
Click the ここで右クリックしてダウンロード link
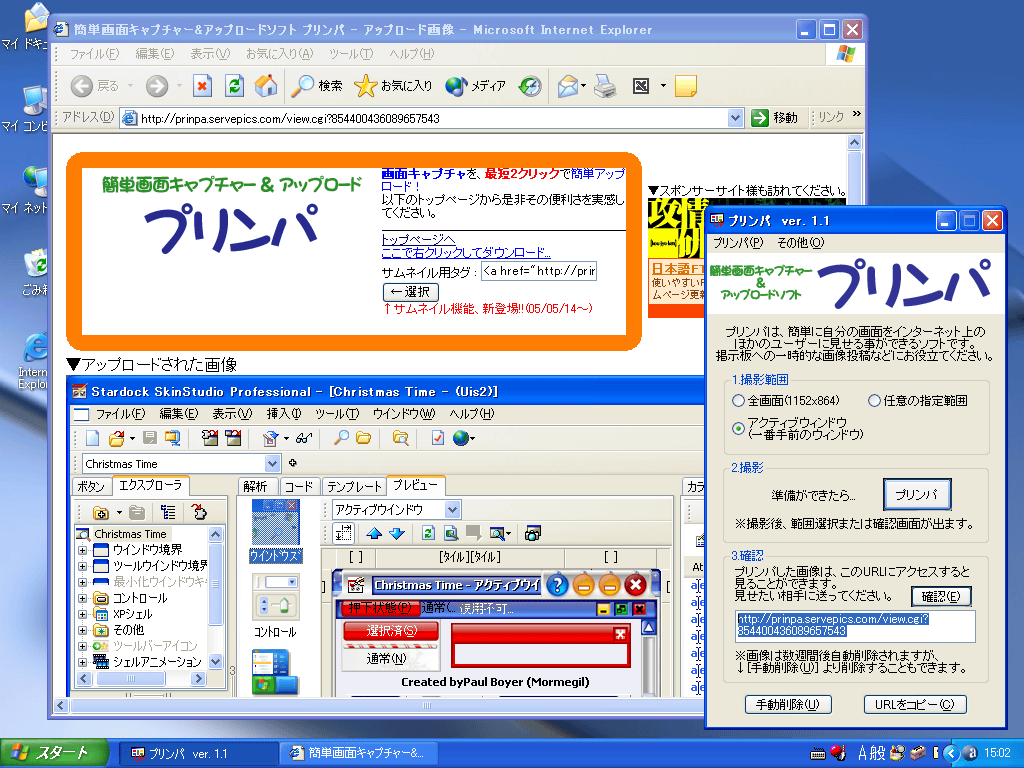tap(466, 253)
